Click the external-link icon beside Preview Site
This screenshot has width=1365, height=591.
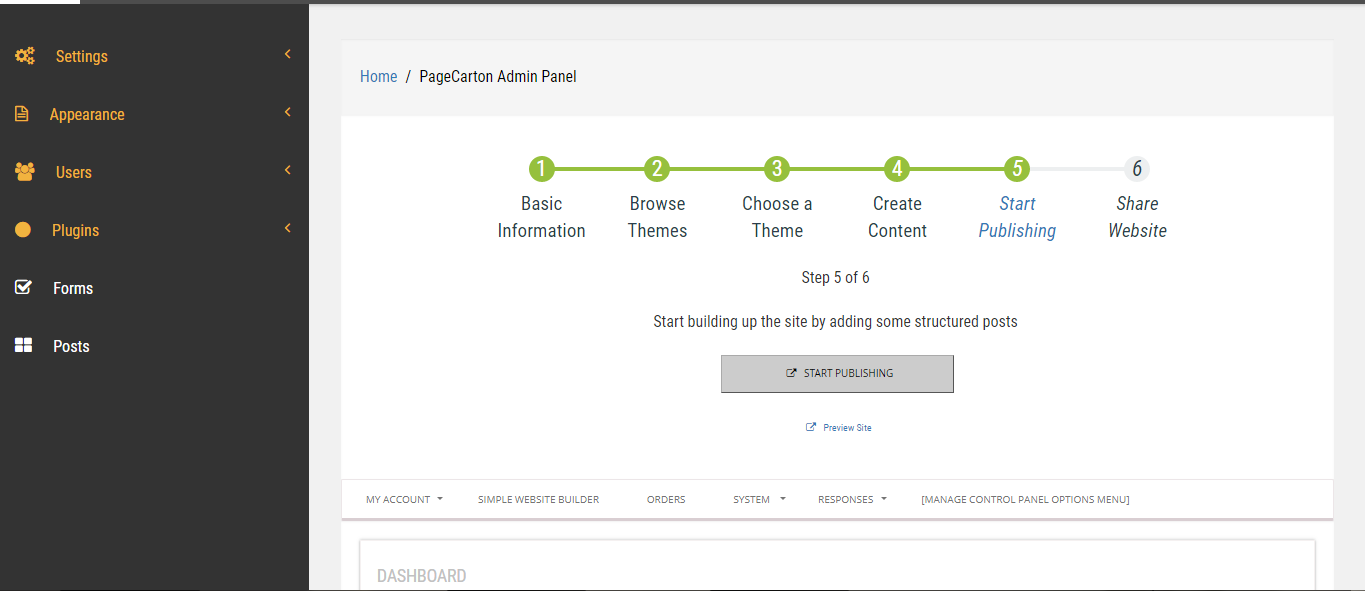pyautogui.click(x=811, y=427)
